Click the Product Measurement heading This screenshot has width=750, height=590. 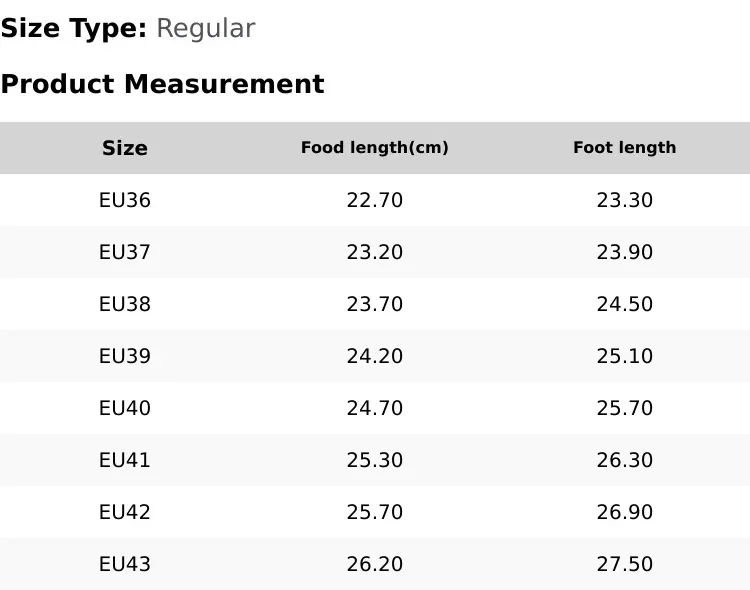(x=163, y=84)
